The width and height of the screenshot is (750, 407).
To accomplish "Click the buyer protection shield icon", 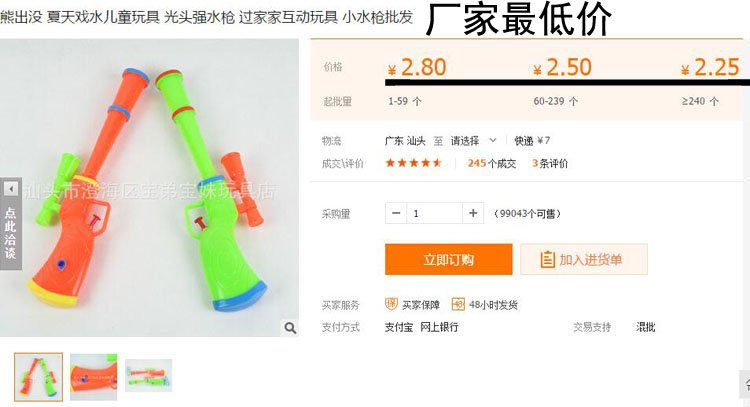I will [391, 304].
